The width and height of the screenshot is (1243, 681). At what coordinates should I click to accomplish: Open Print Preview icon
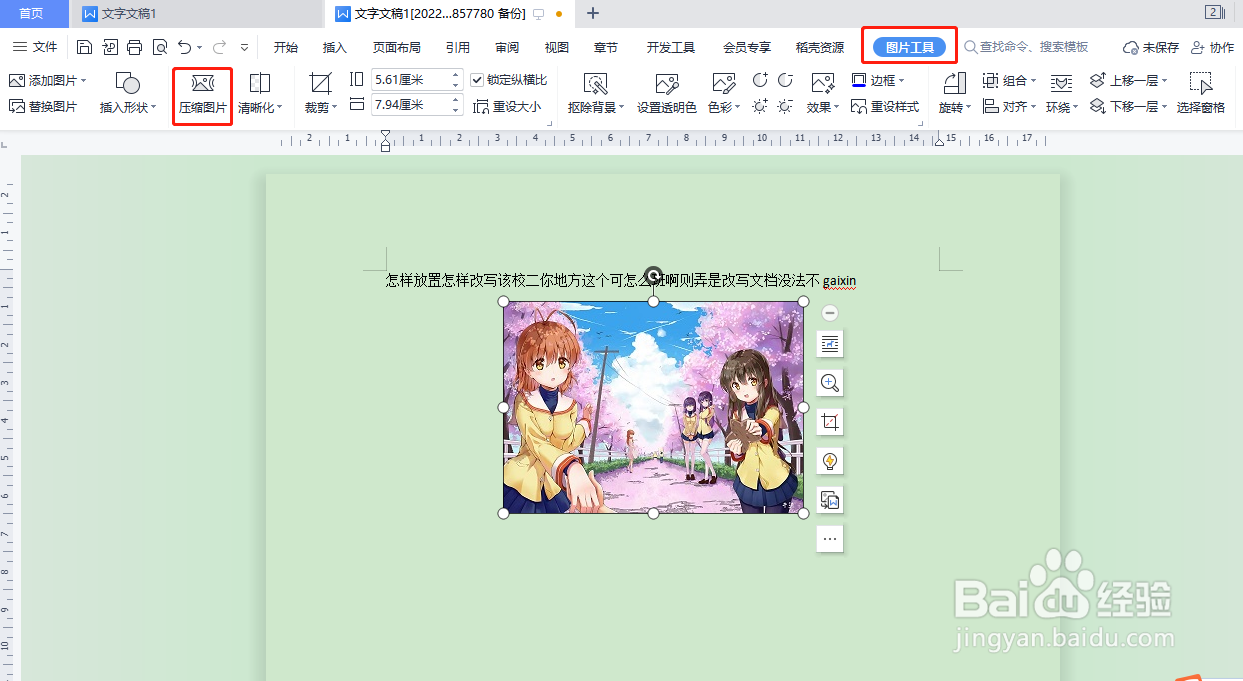pyautogui.click(x=159, y=47)
